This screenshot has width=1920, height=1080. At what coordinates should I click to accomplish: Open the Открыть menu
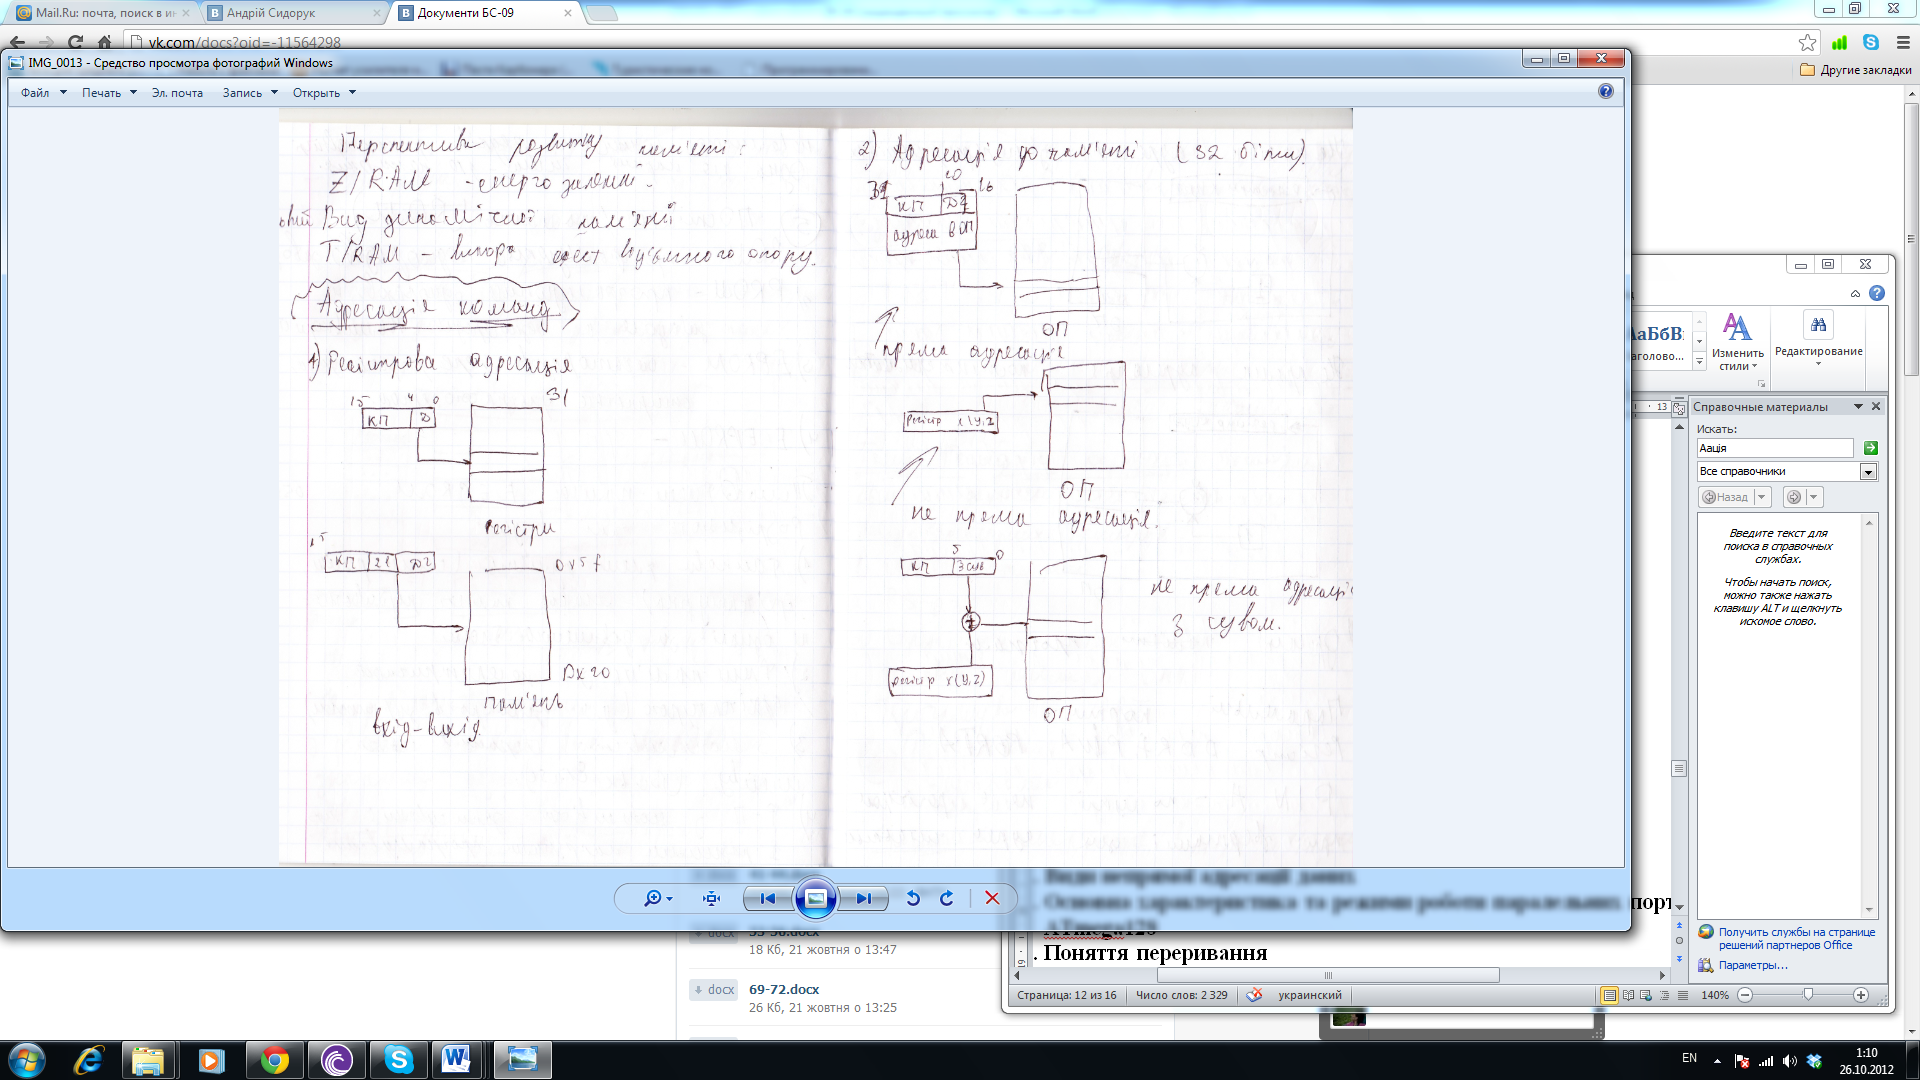pyautogui.click(x=324, y=93)
